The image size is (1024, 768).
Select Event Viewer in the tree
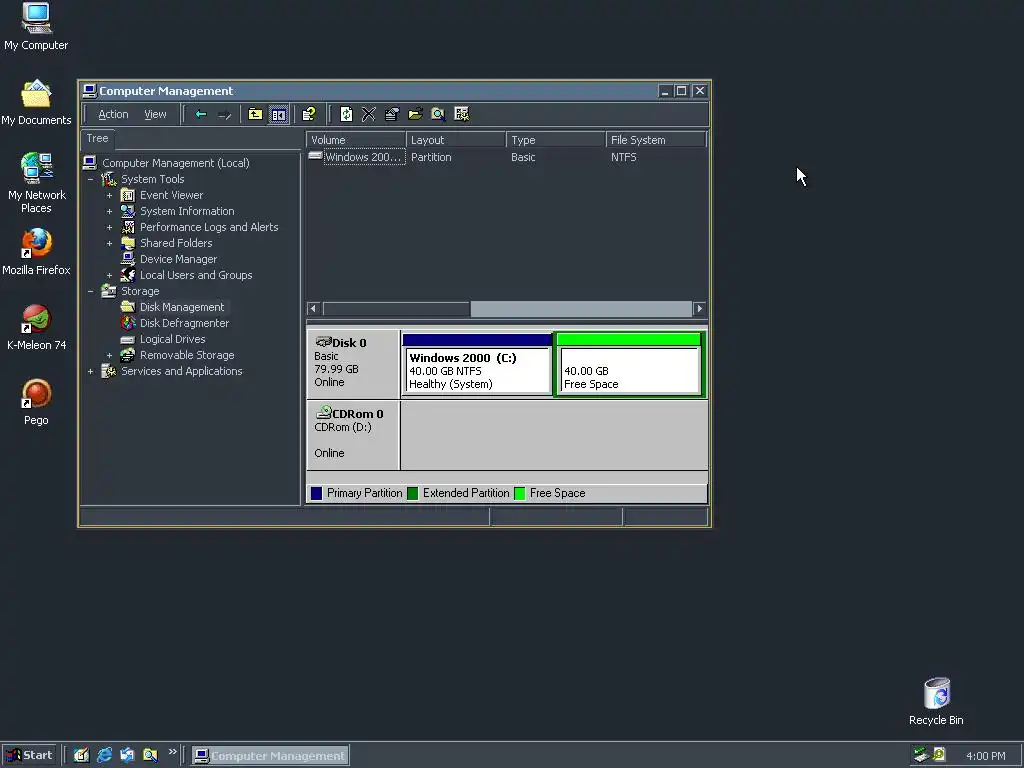click(x=171, y=195)
